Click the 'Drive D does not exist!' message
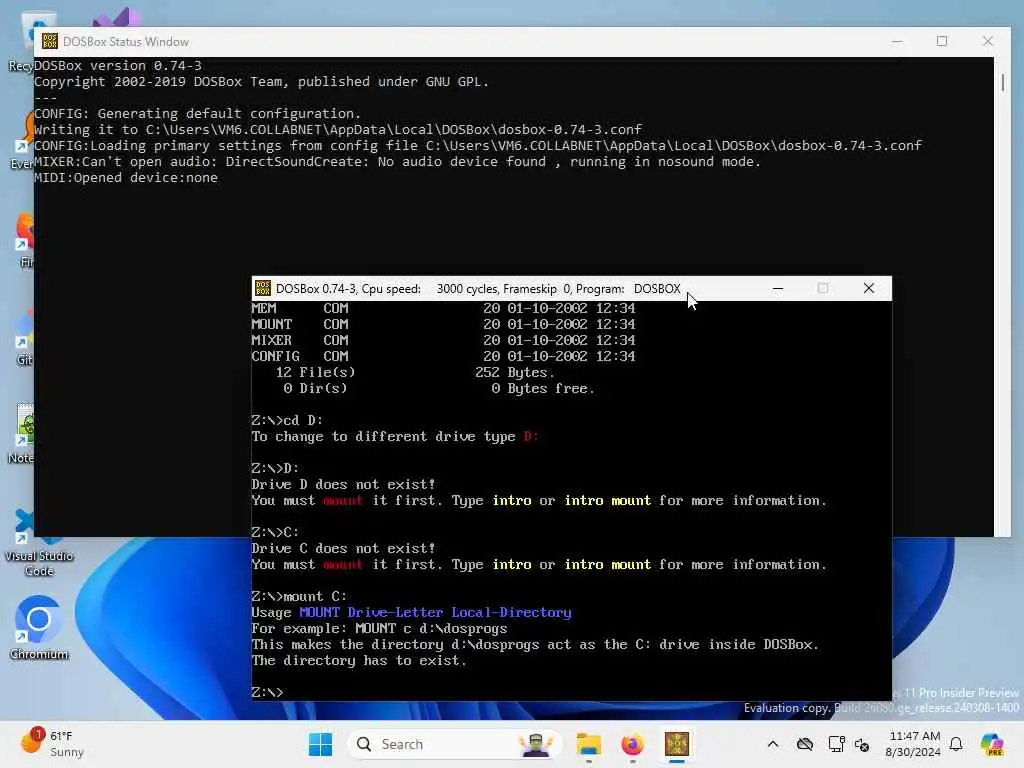The image size is (1024, 768). point(343,485)
